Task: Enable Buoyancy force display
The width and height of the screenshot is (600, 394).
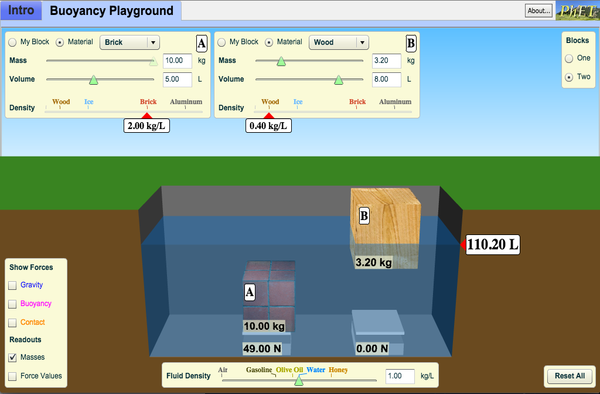Action: click(13, 304)
